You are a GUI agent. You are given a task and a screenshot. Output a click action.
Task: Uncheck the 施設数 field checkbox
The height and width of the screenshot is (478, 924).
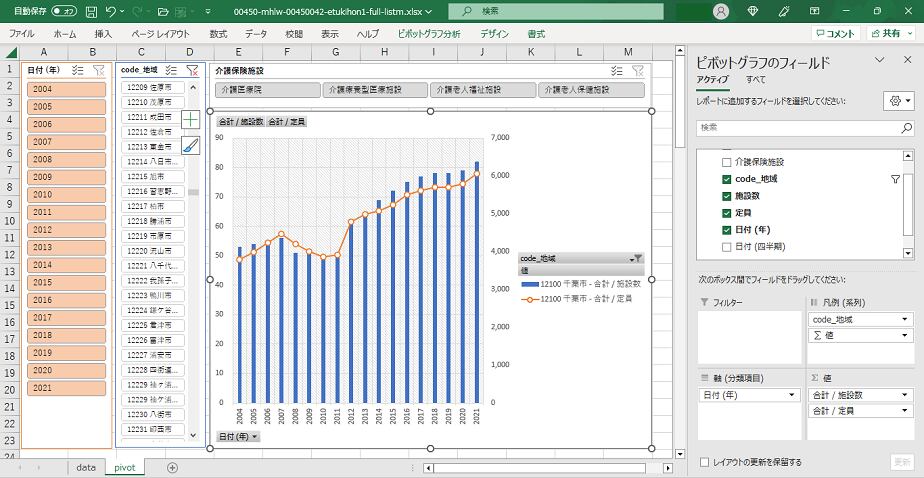click(x=726, y=196)
